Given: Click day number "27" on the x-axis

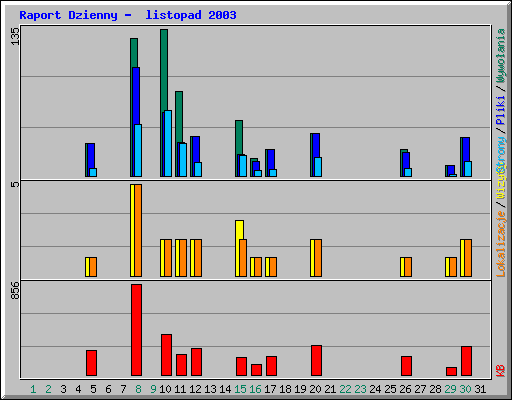Looking at the screenshot, I should tap(420, 389).
